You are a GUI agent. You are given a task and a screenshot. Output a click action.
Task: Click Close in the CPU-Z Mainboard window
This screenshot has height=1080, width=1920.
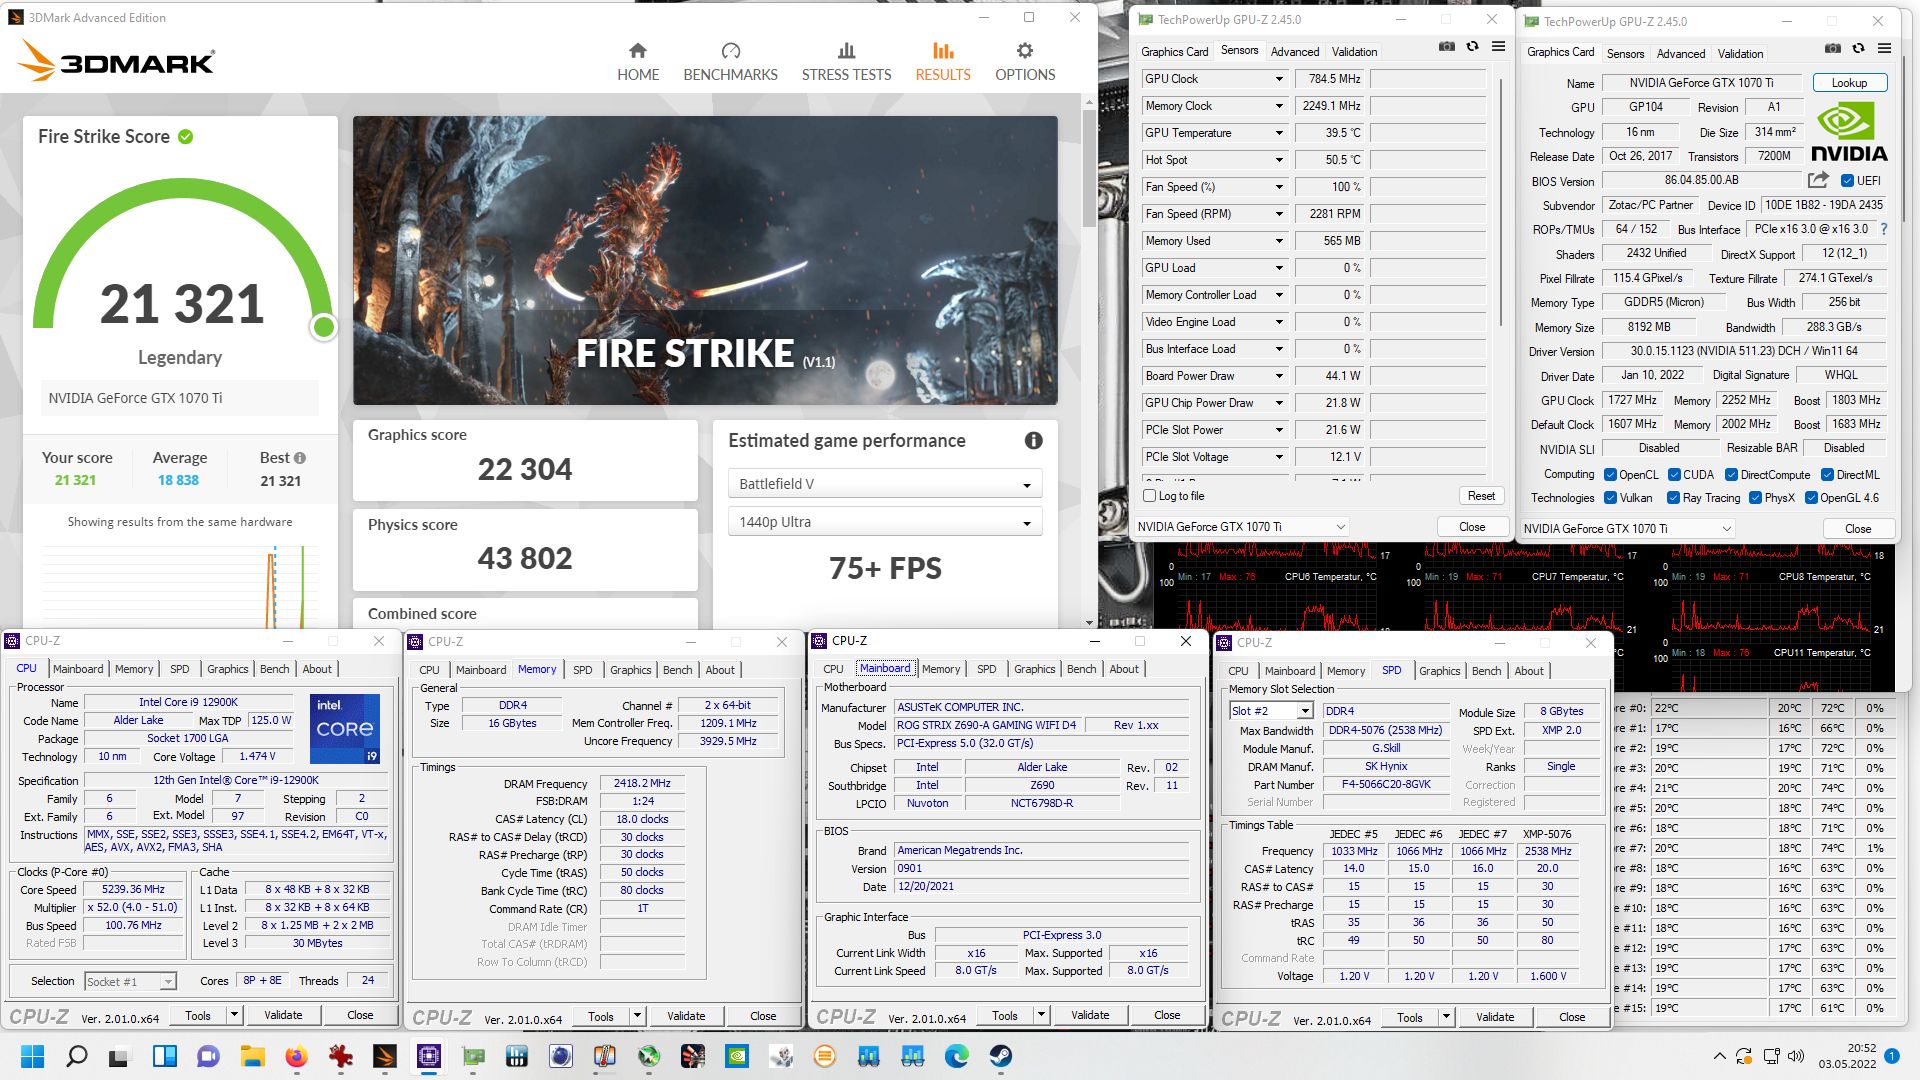(1167, 1015)
